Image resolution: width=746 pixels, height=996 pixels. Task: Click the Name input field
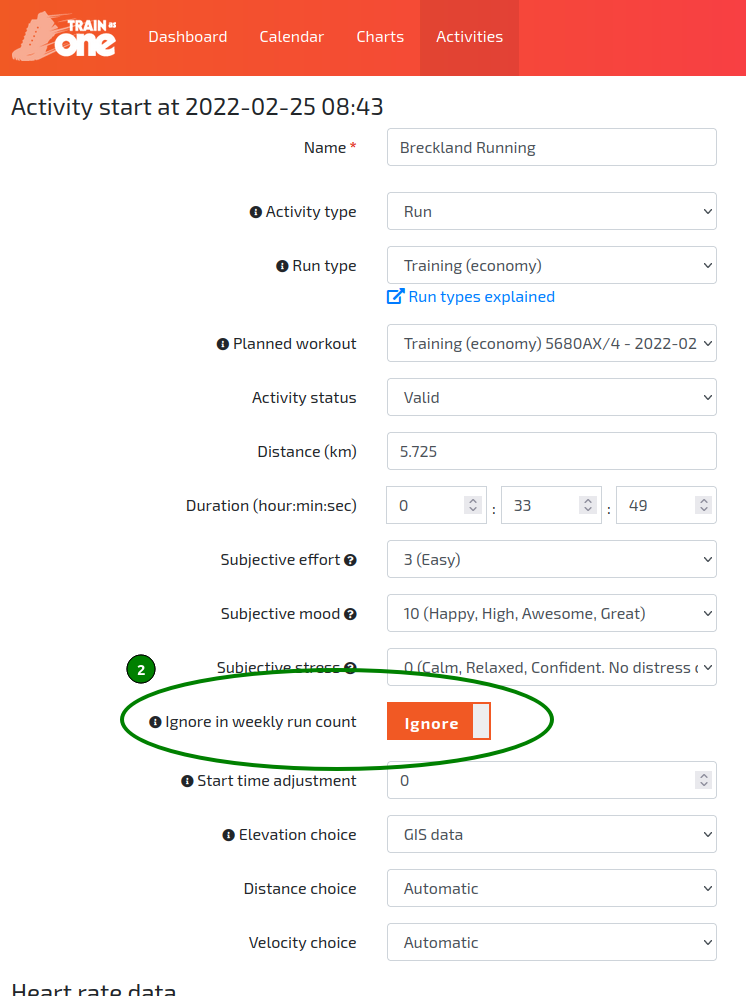(551, 148)
